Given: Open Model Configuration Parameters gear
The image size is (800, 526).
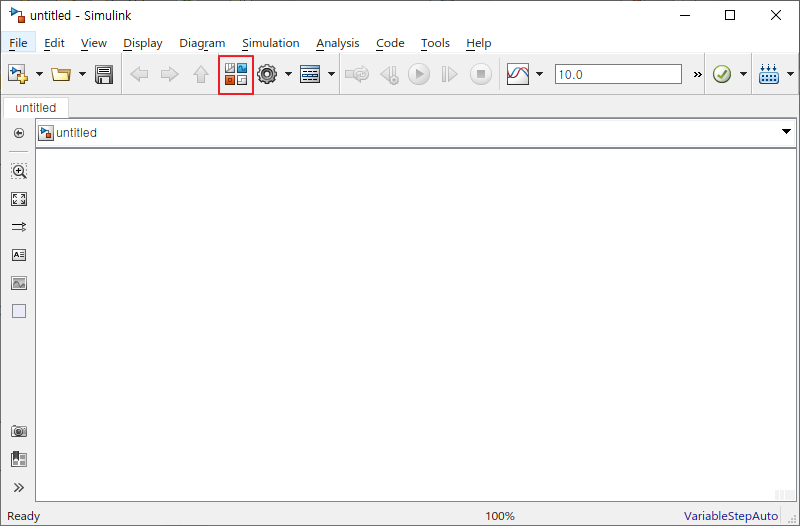Looking at the screenshot, I should pyautogui.click(x=267, y=74).
